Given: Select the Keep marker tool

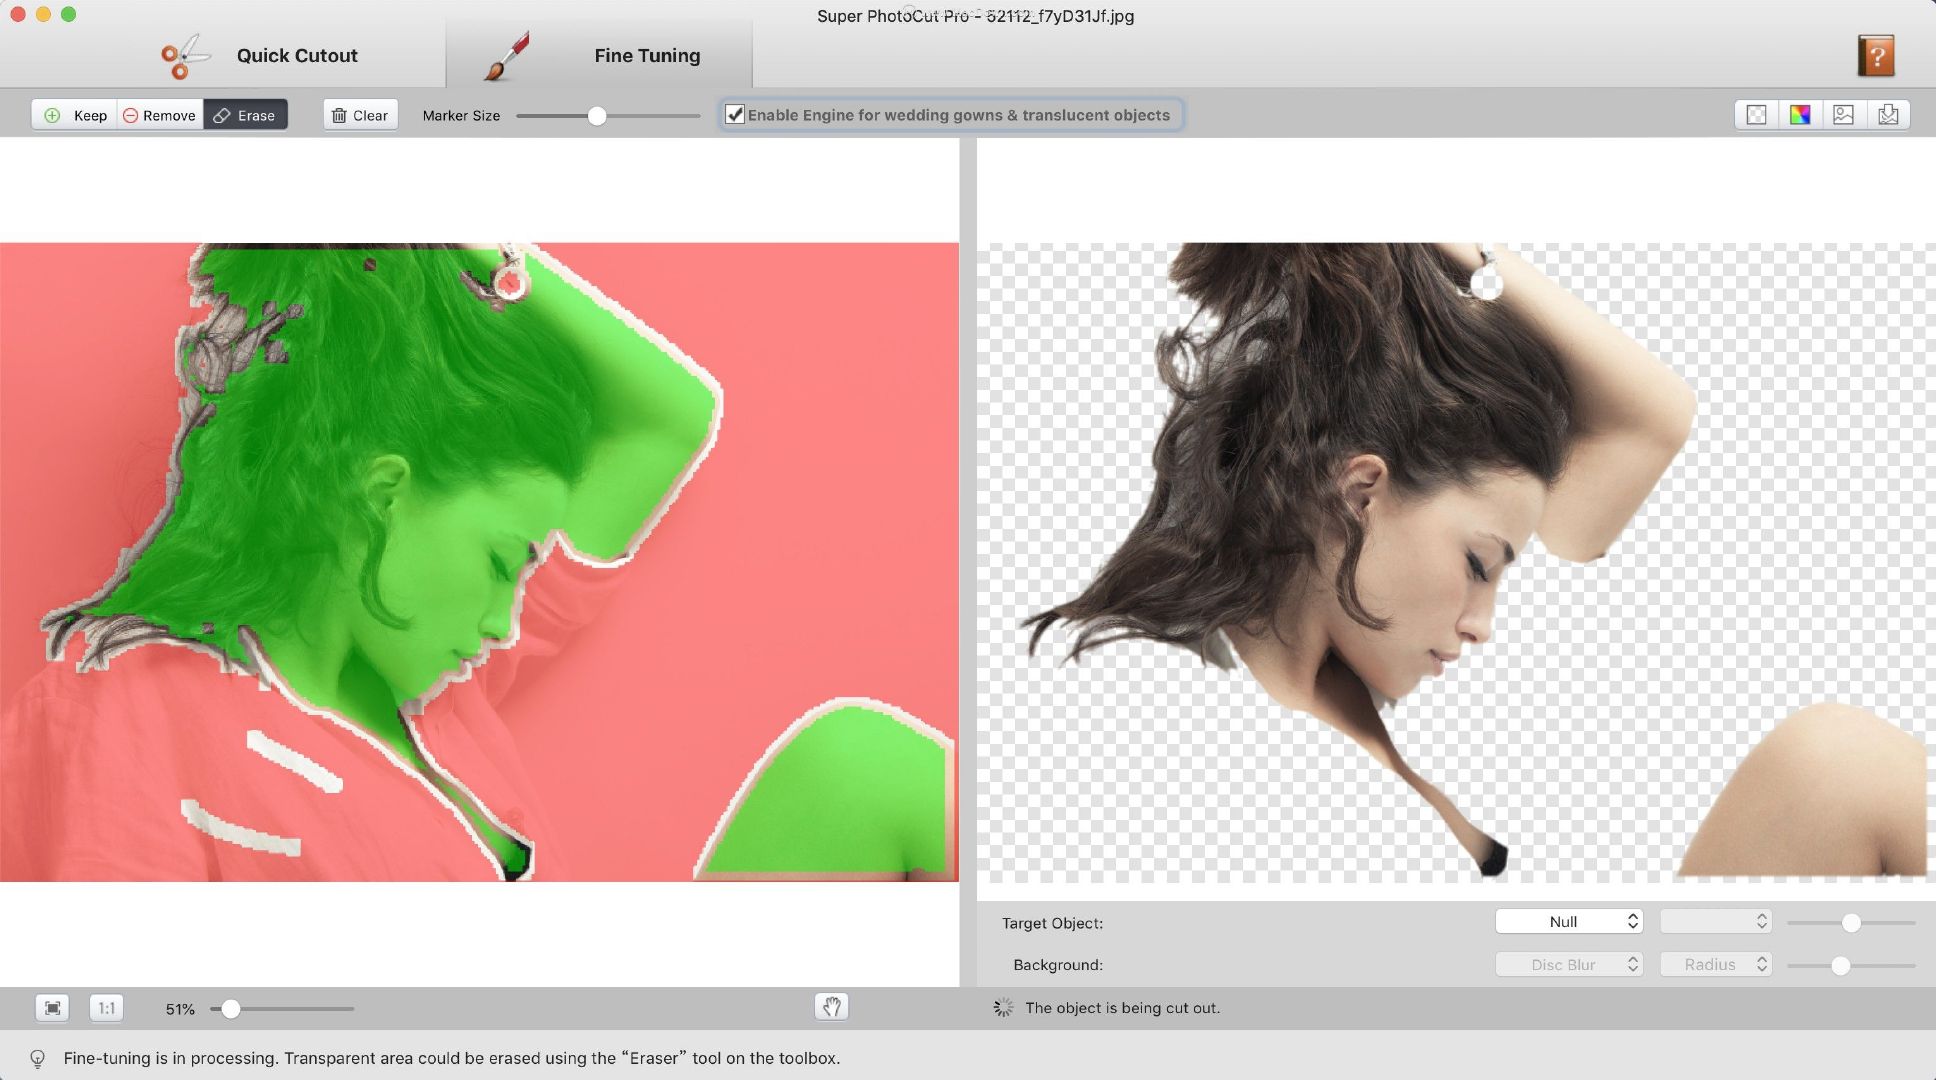Looking at the screenshot, I should point(74,113).
